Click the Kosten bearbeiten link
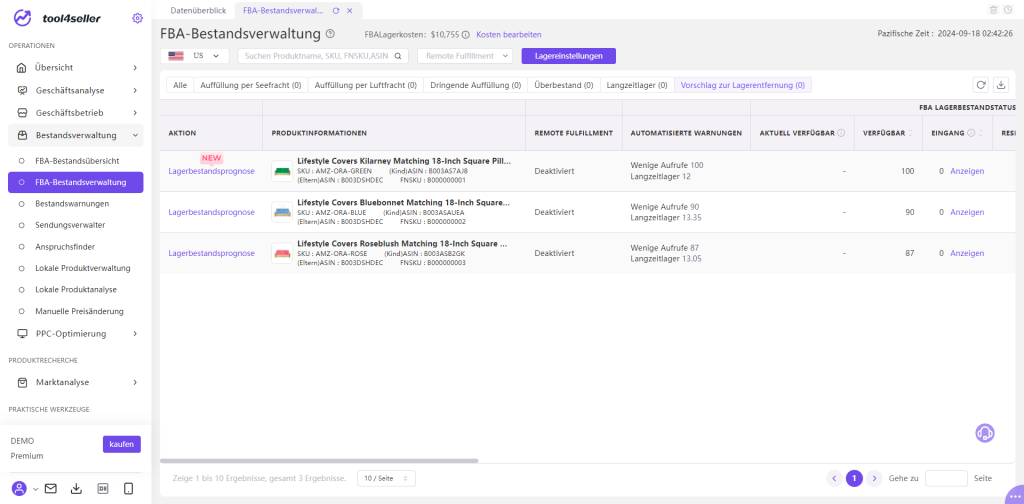The width and height of the screenshot is (1024, 504). pyautogui.click(x=509, y=35)
